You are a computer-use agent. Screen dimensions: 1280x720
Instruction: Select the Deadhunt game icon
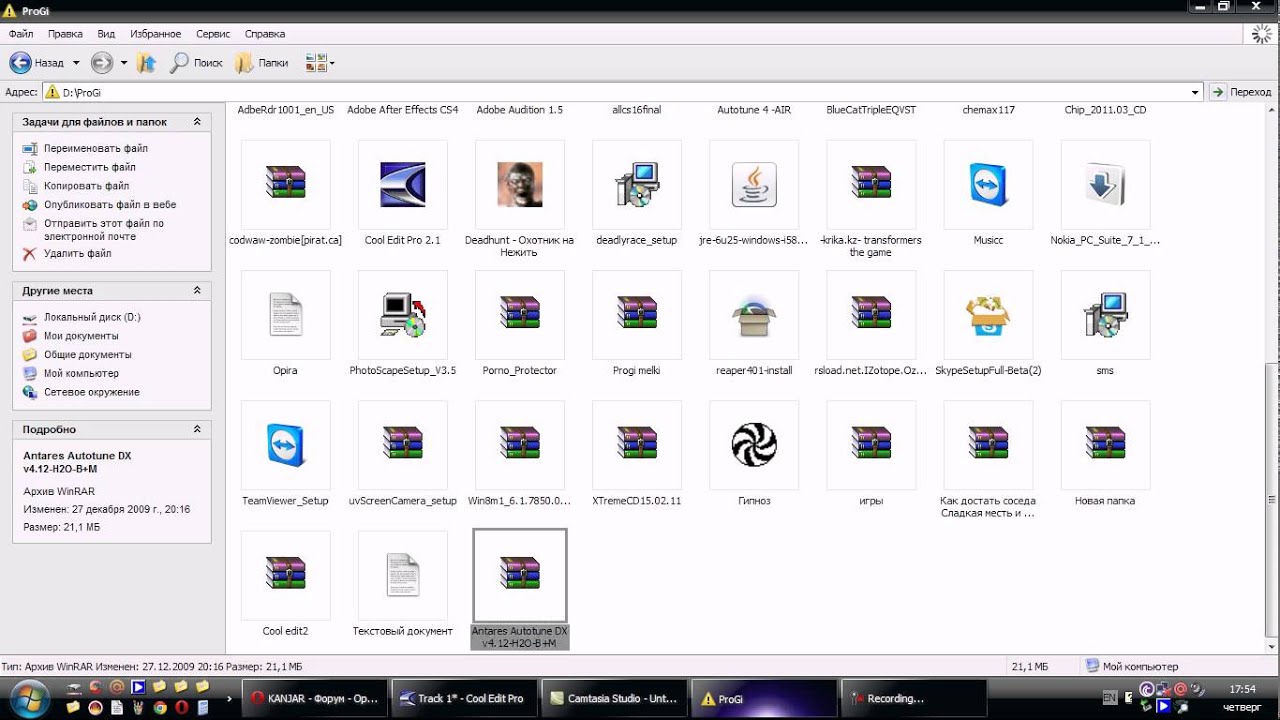(520, 185)
